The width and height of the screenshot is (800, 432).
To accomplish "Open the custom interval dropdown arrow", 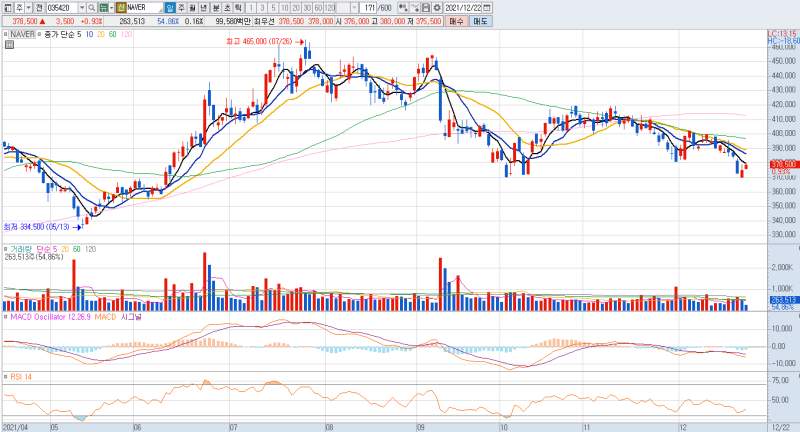I will [355, 8].
